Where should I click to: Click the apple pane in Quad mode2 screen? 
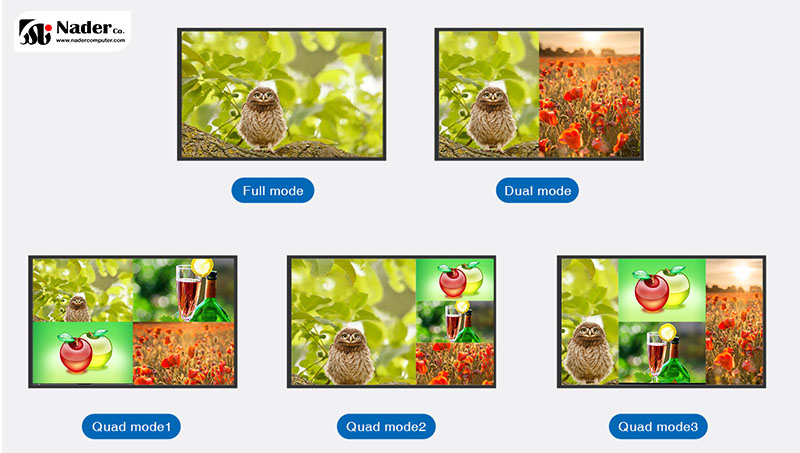click(455, 280)
